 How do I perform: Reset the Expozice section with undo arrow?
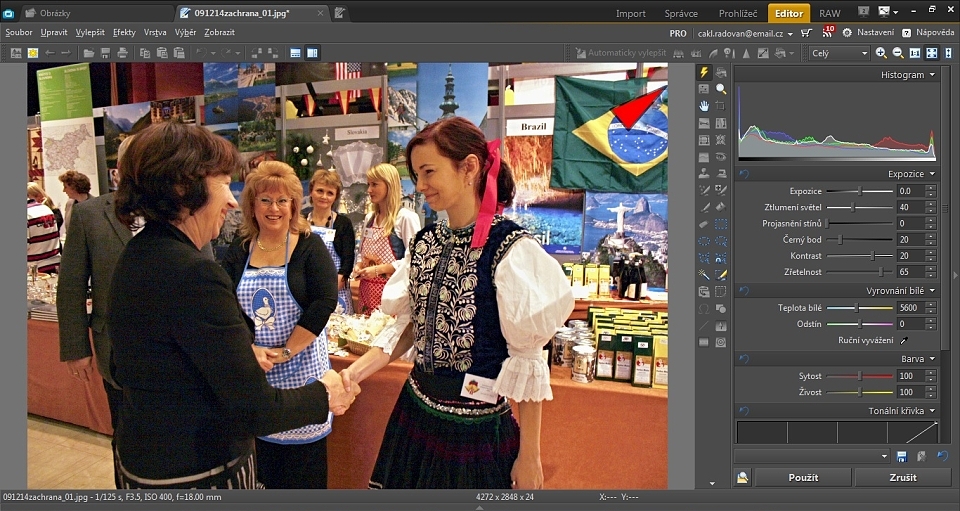point(742,174)
